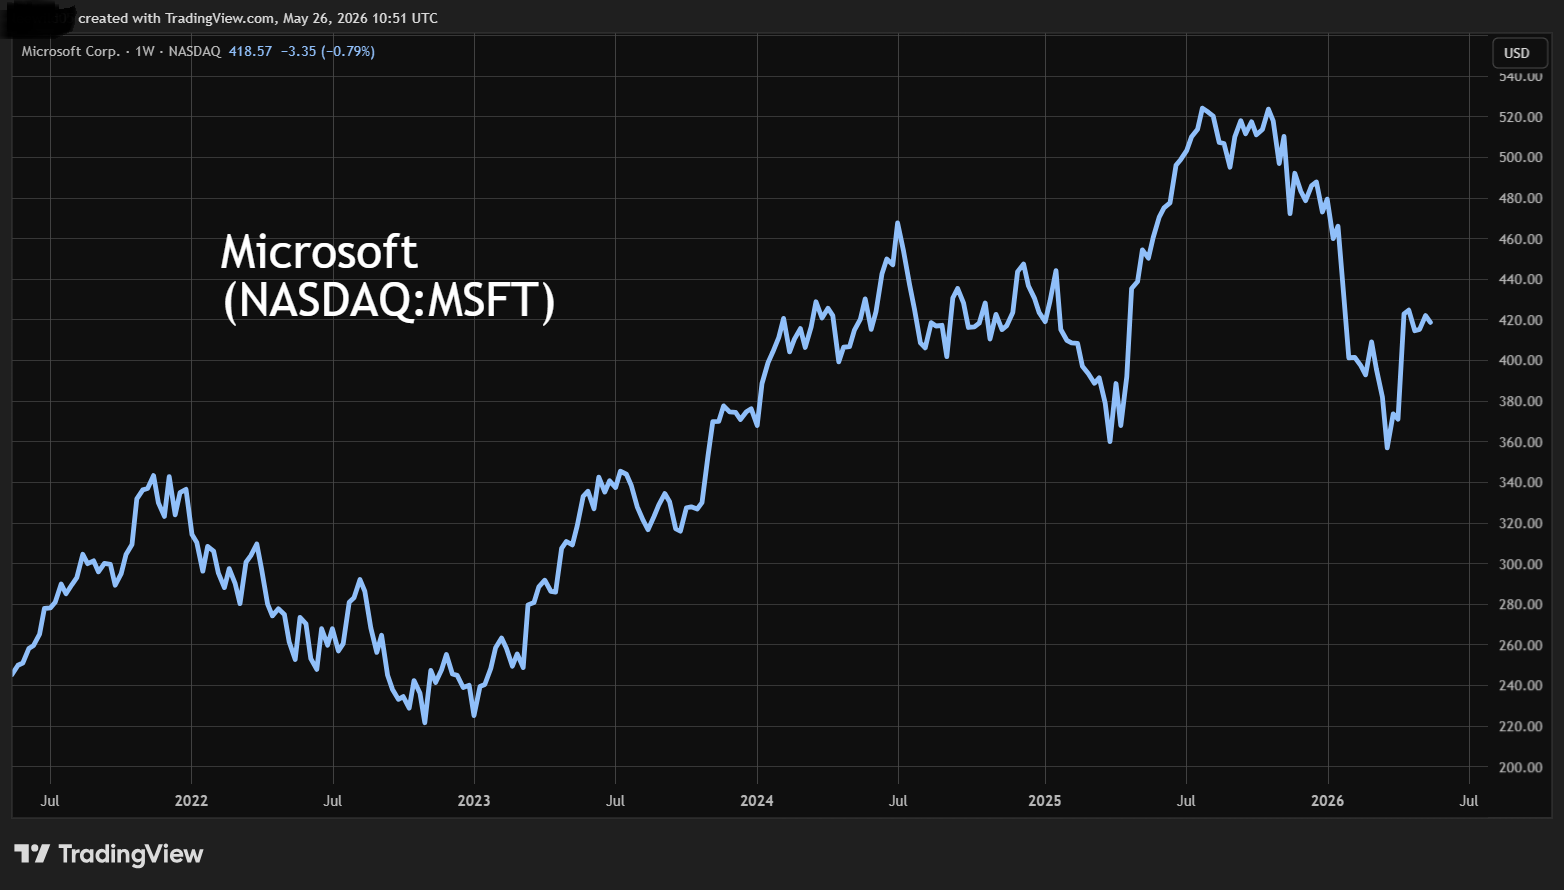Click the Microsoft Corp. symbol title
1564x890 pixels.
71,51
